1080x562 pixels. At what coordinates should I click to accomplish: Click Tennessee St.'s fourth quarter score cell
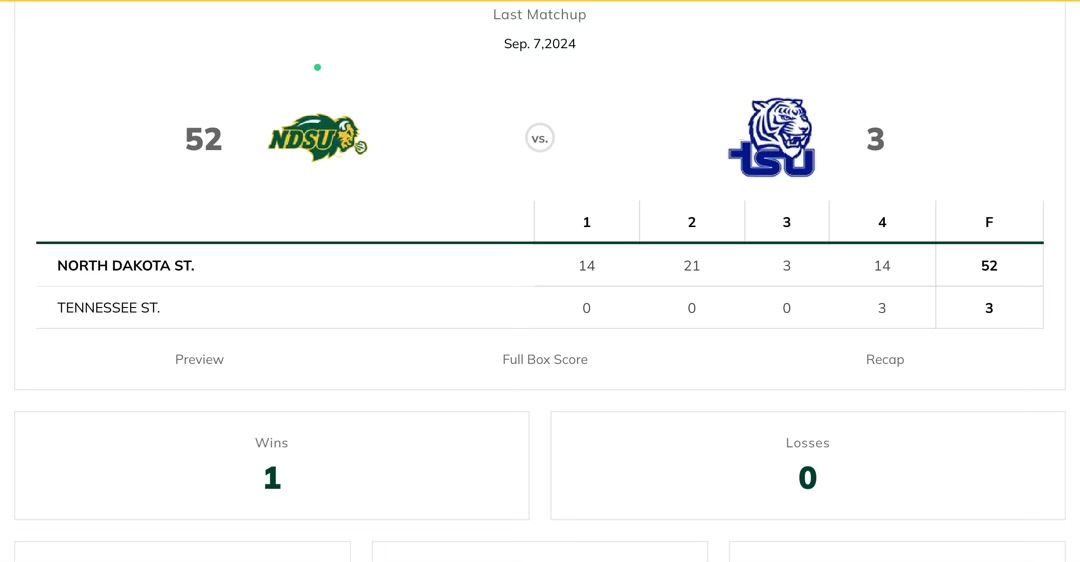(x=882, y=308)
